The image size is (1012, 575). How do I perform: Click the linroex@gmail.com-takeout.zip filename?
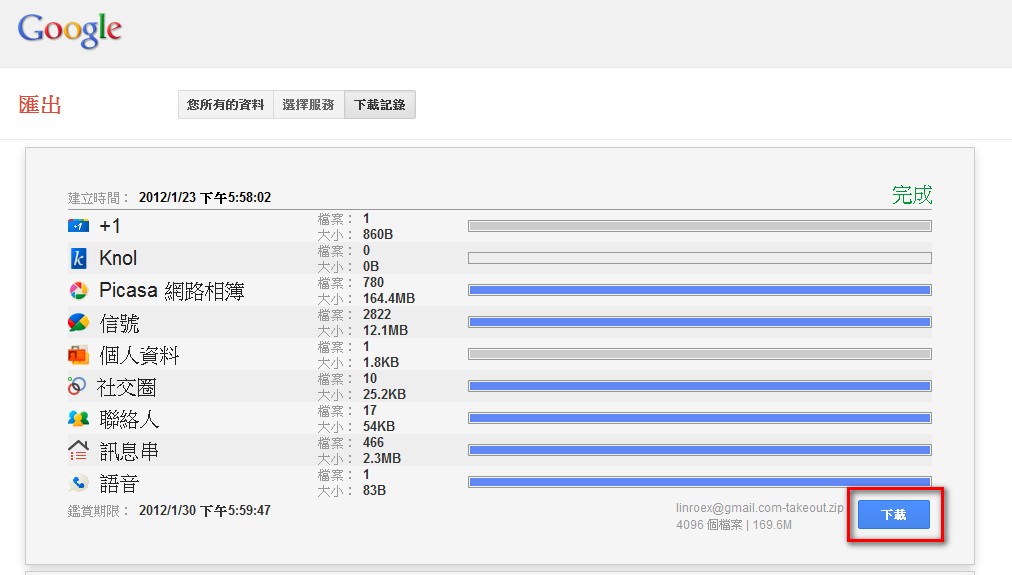(760, 508)
